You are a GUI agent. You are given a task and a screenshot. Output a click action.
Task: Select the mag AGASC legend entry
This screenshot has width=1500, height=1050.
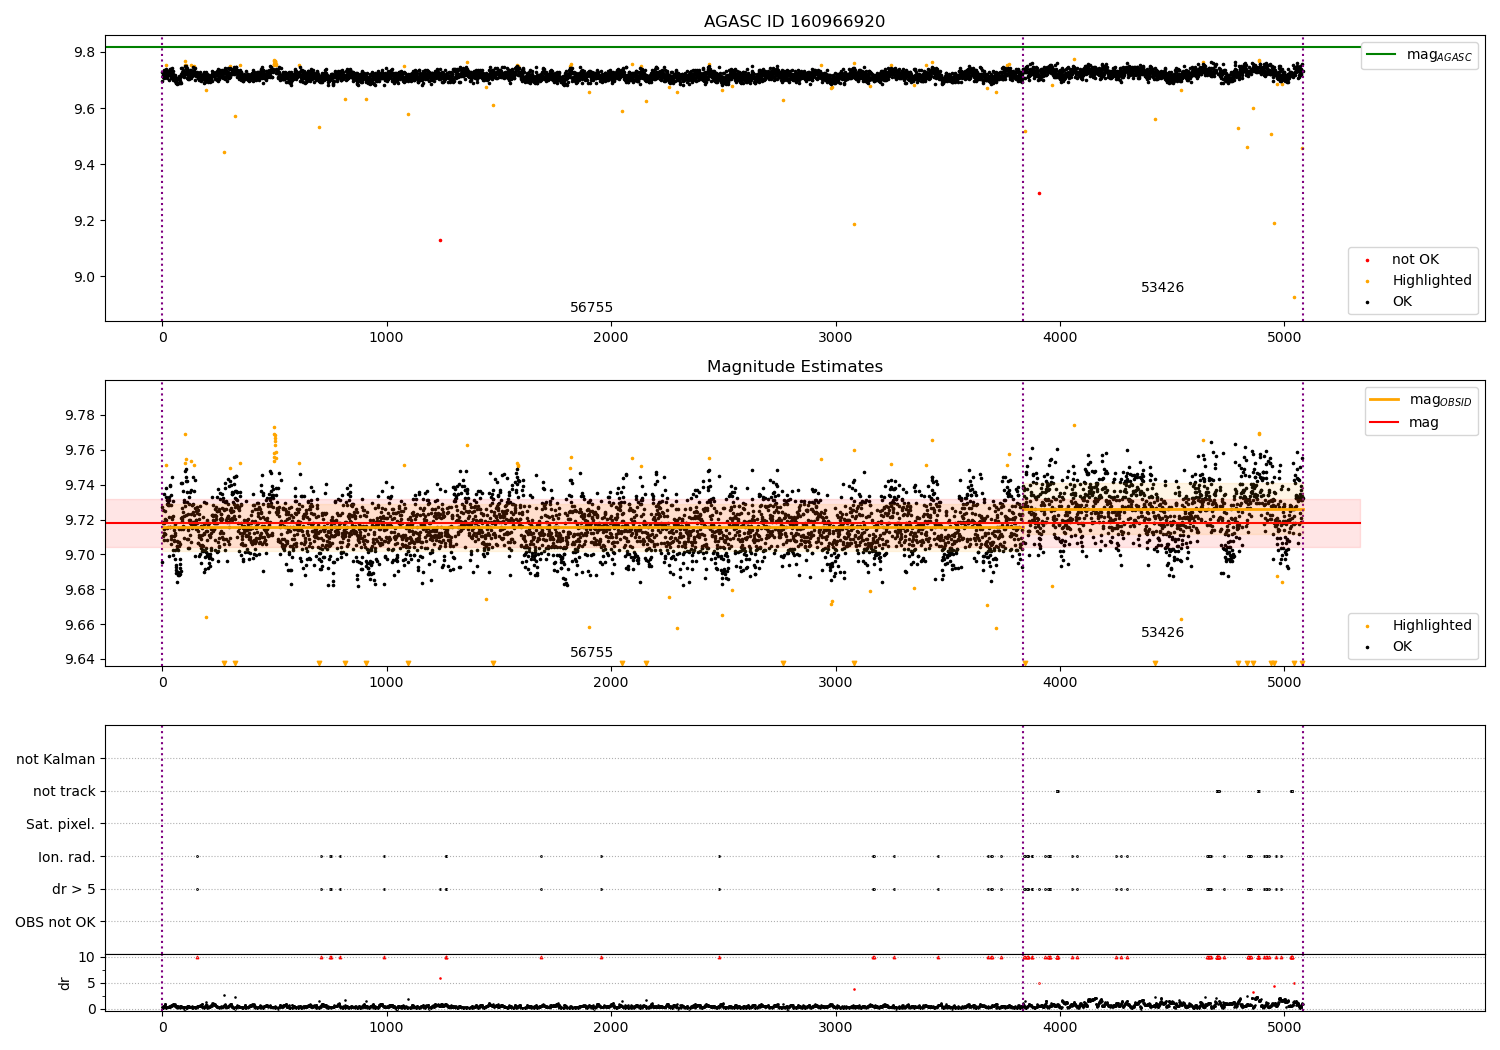tap(1419, 55)
